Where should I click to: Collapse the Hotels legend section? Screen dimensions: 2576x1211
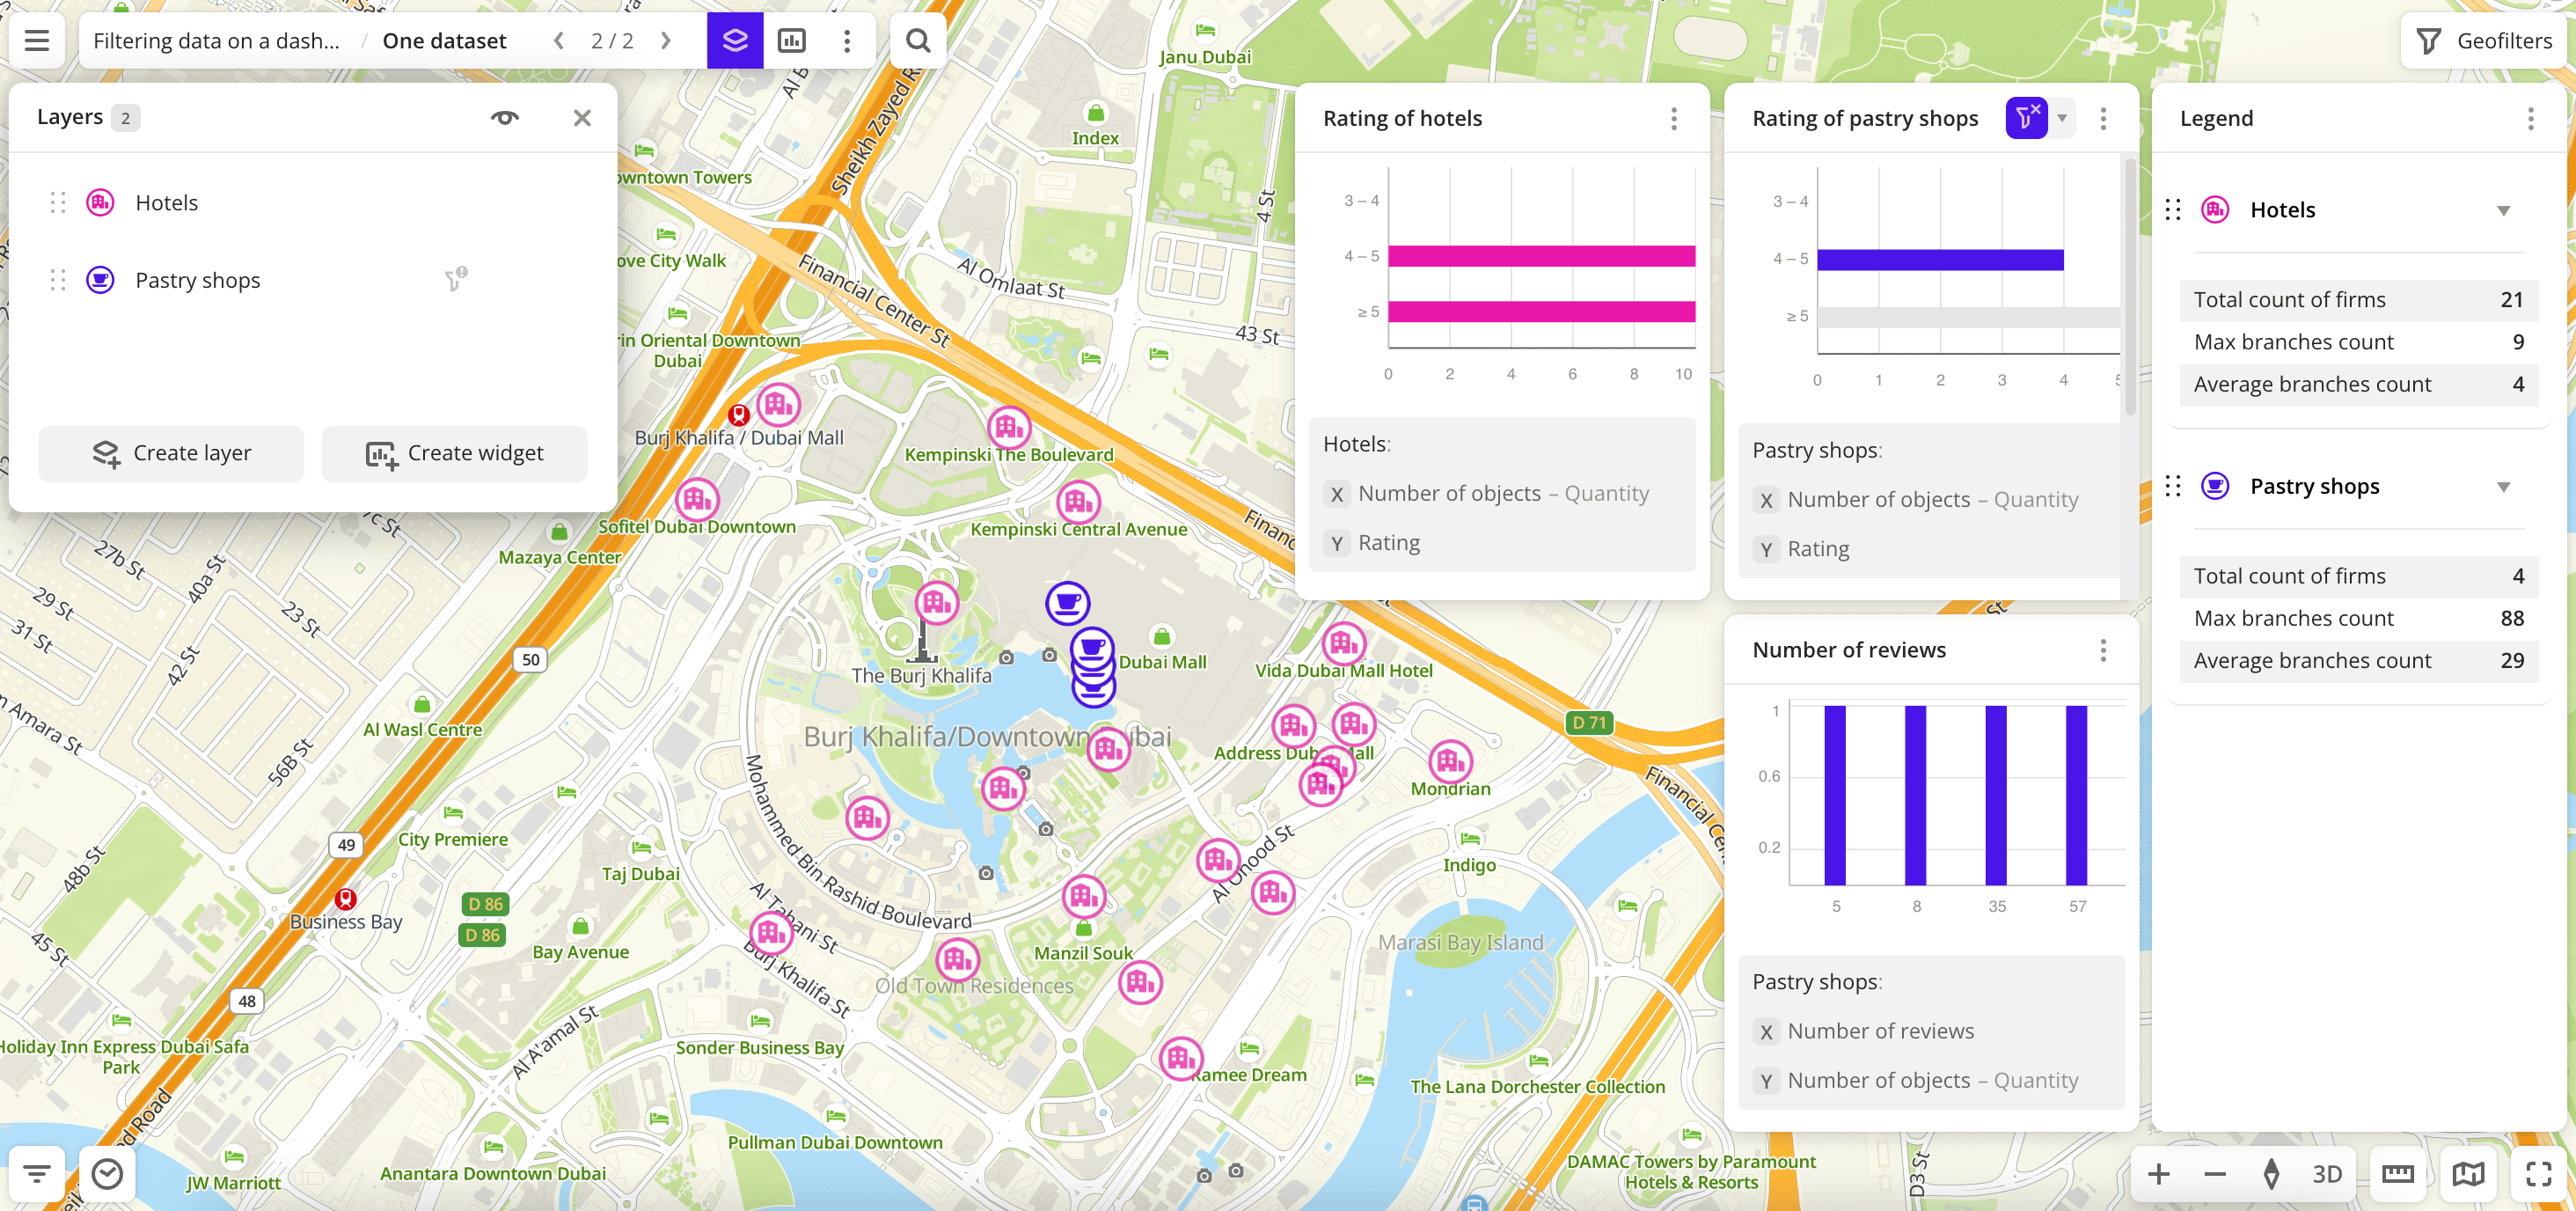point(2503,210)
